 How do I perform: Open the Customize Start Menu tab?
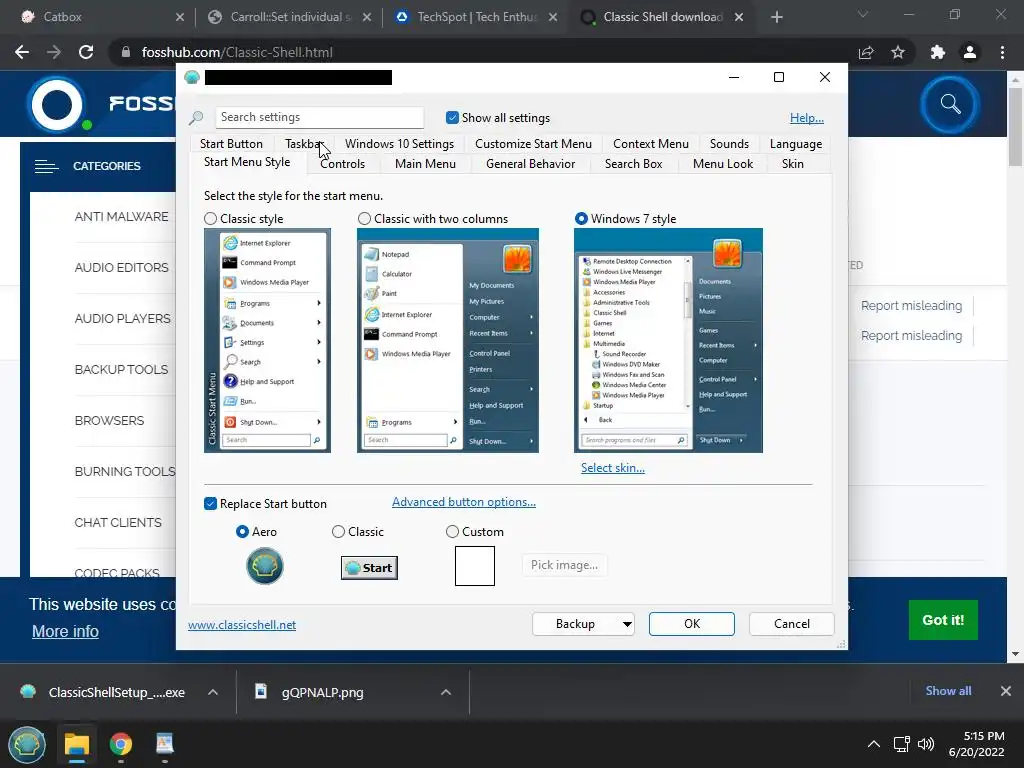(533, 144)
